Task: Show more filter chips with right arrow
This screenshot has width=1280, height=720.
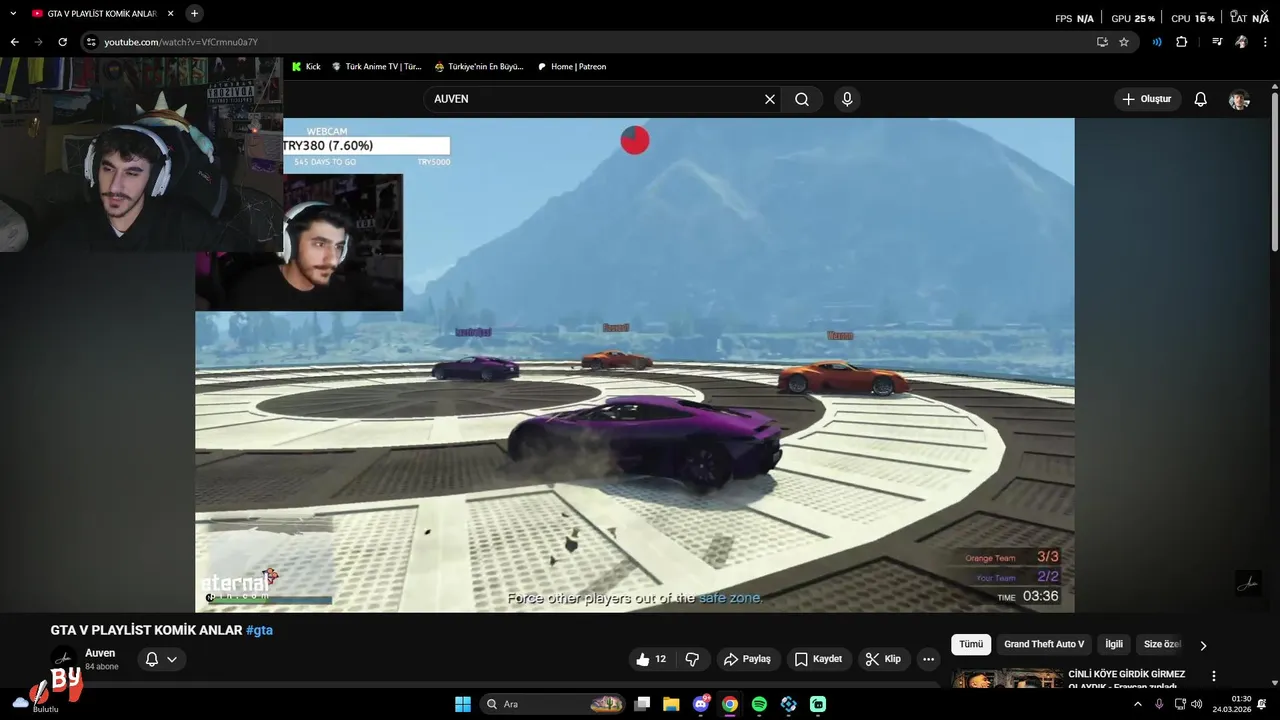Action: point(1203,645)
